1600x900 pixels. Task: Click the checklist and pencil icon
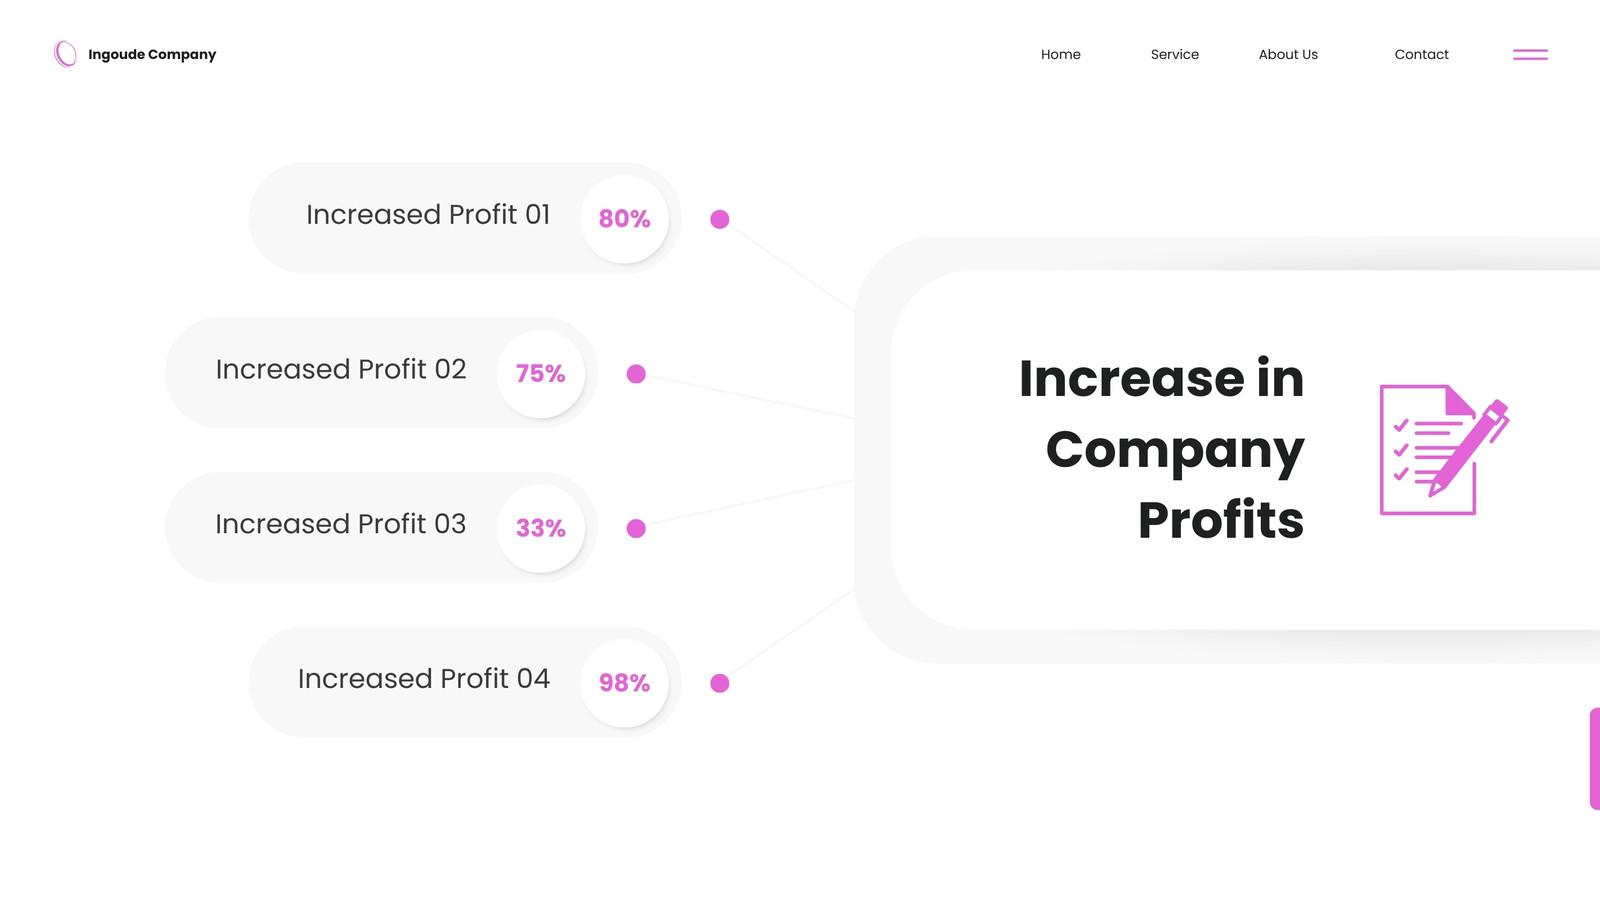1444,450
